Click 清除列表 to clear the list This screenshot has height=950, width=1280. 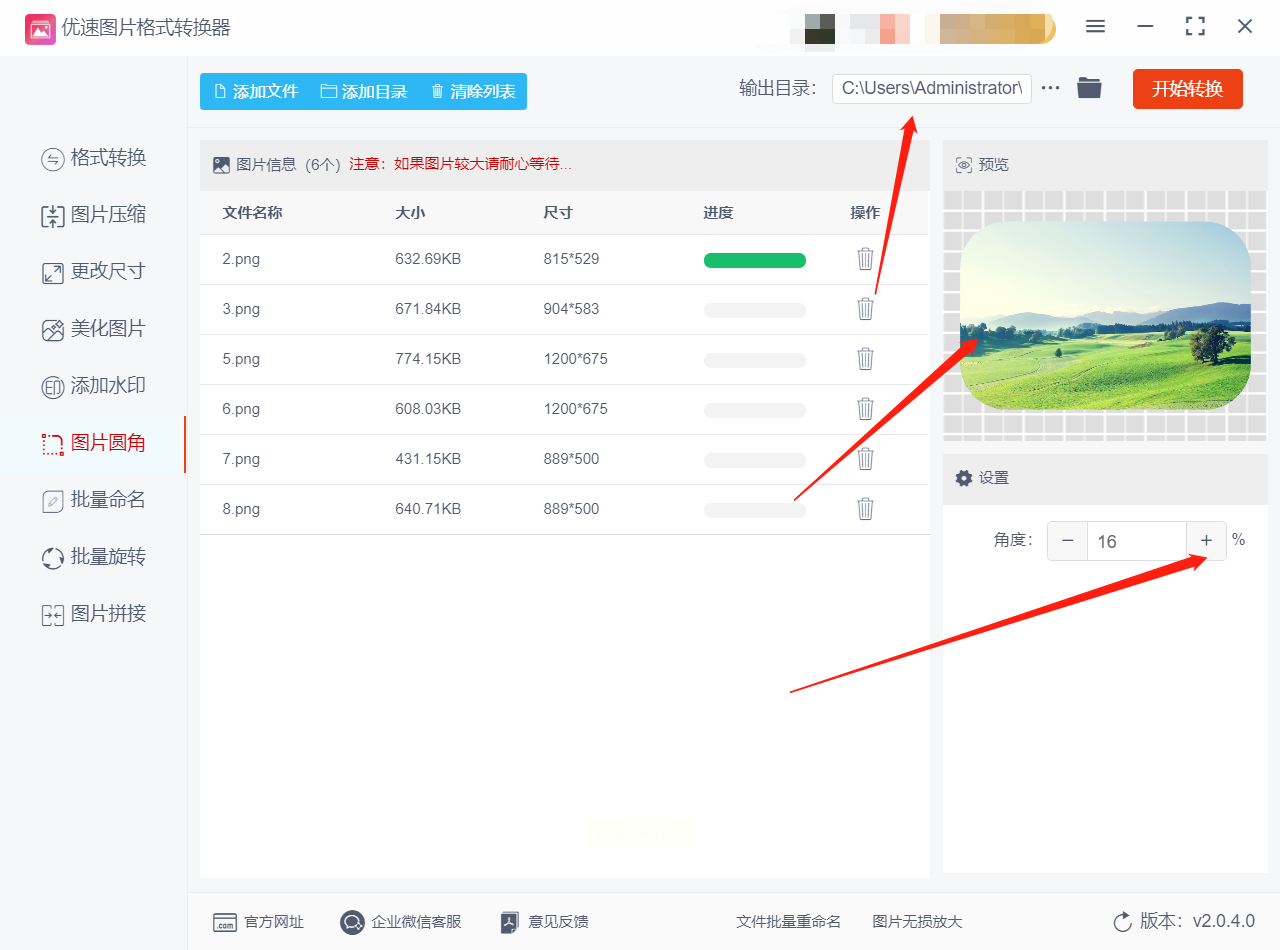coord(473,92)
